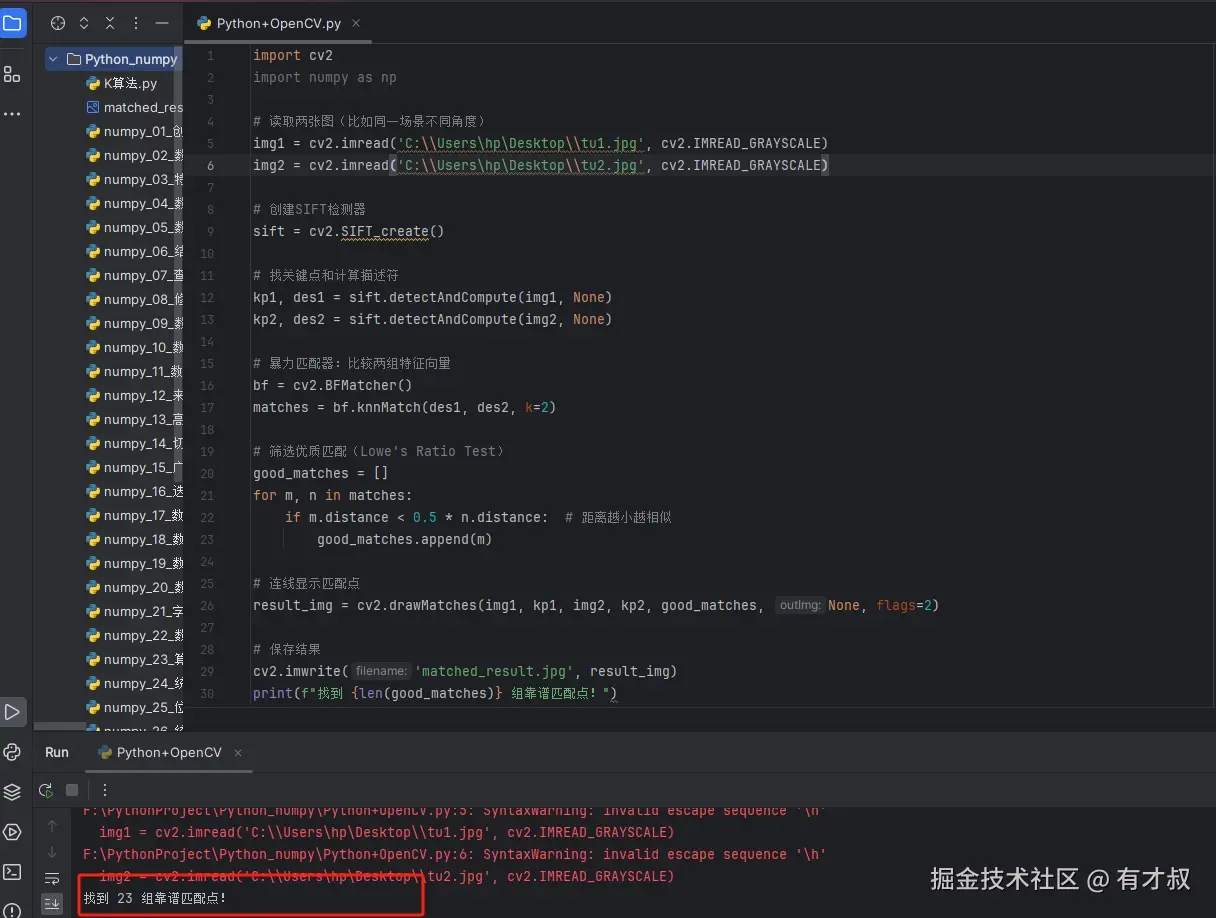The height and width of the screenshot is (918, 1216).
Task: Open more run toolbar actions
Action: click(x=104, y=790)
